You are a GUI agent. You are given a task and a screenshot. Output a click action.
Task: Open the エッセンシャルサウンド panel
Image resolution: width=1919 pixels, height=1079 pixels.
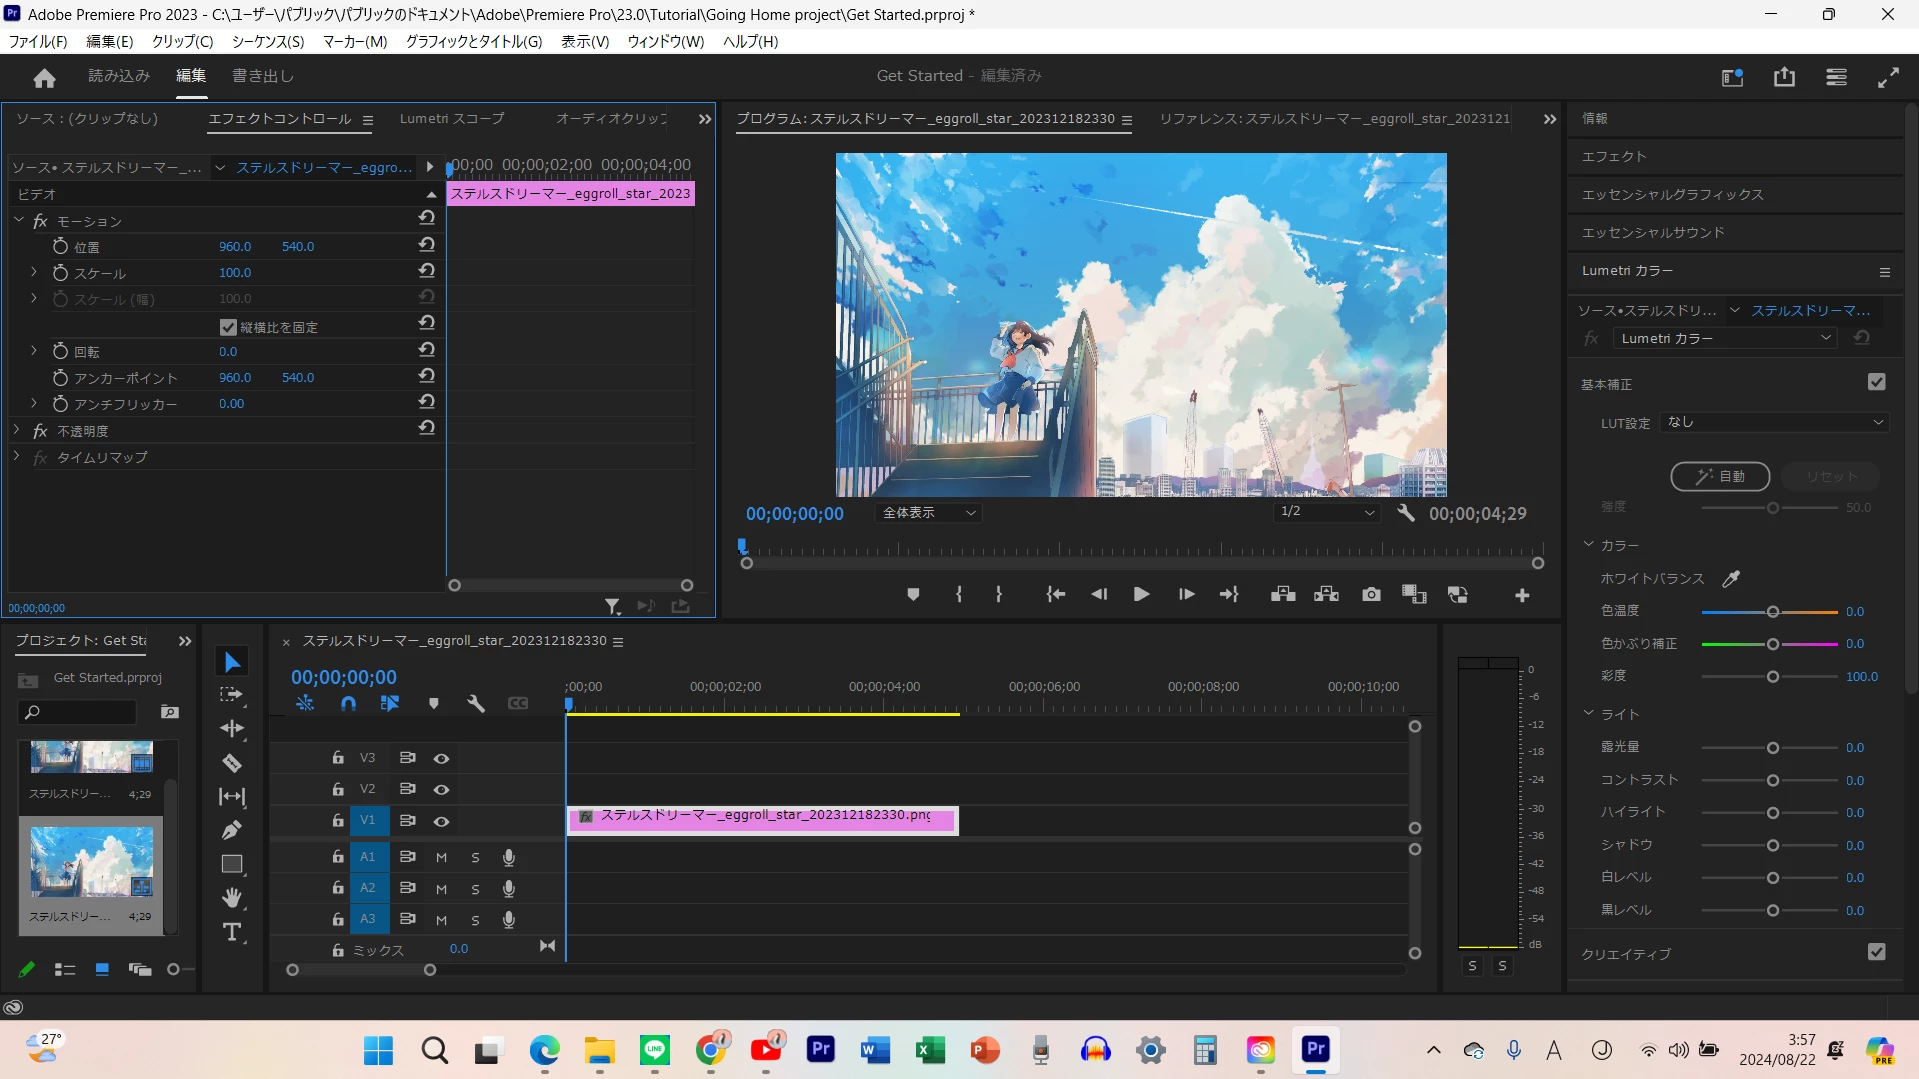pos(1653,233)
